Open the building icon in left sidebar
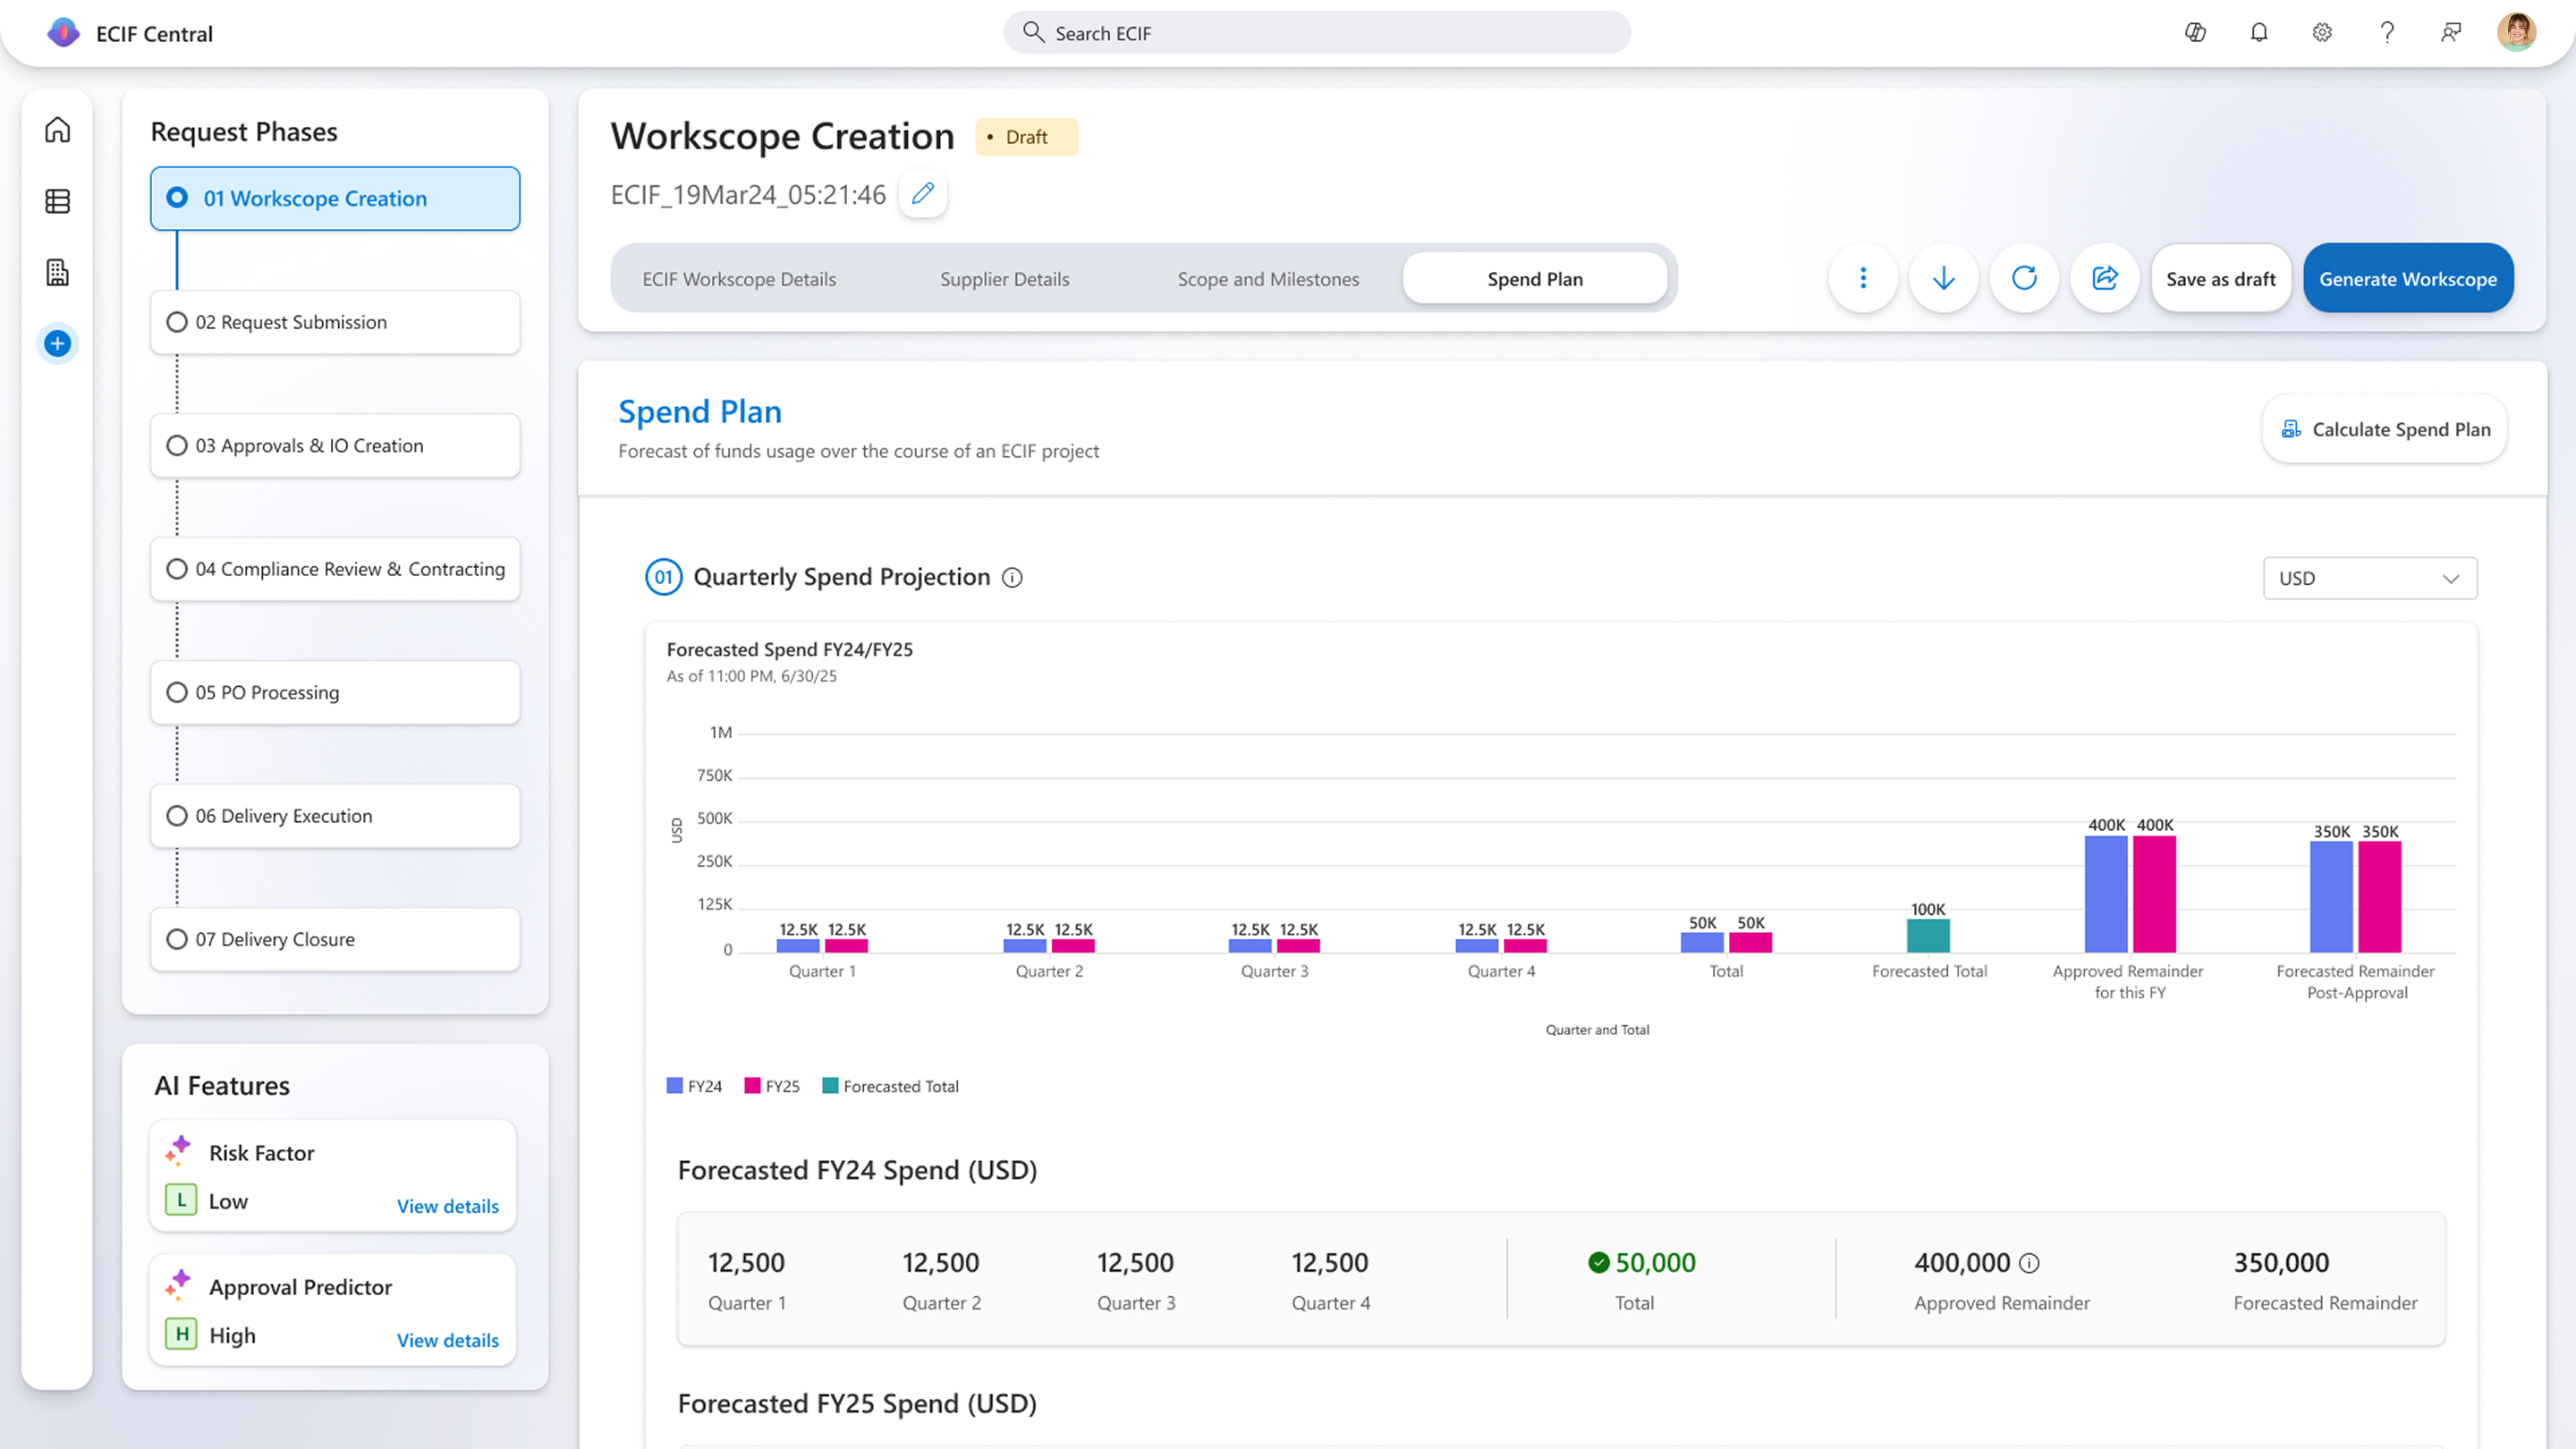The width and height of the screenshot is (2576, 1449). click(x=57, y=272)
